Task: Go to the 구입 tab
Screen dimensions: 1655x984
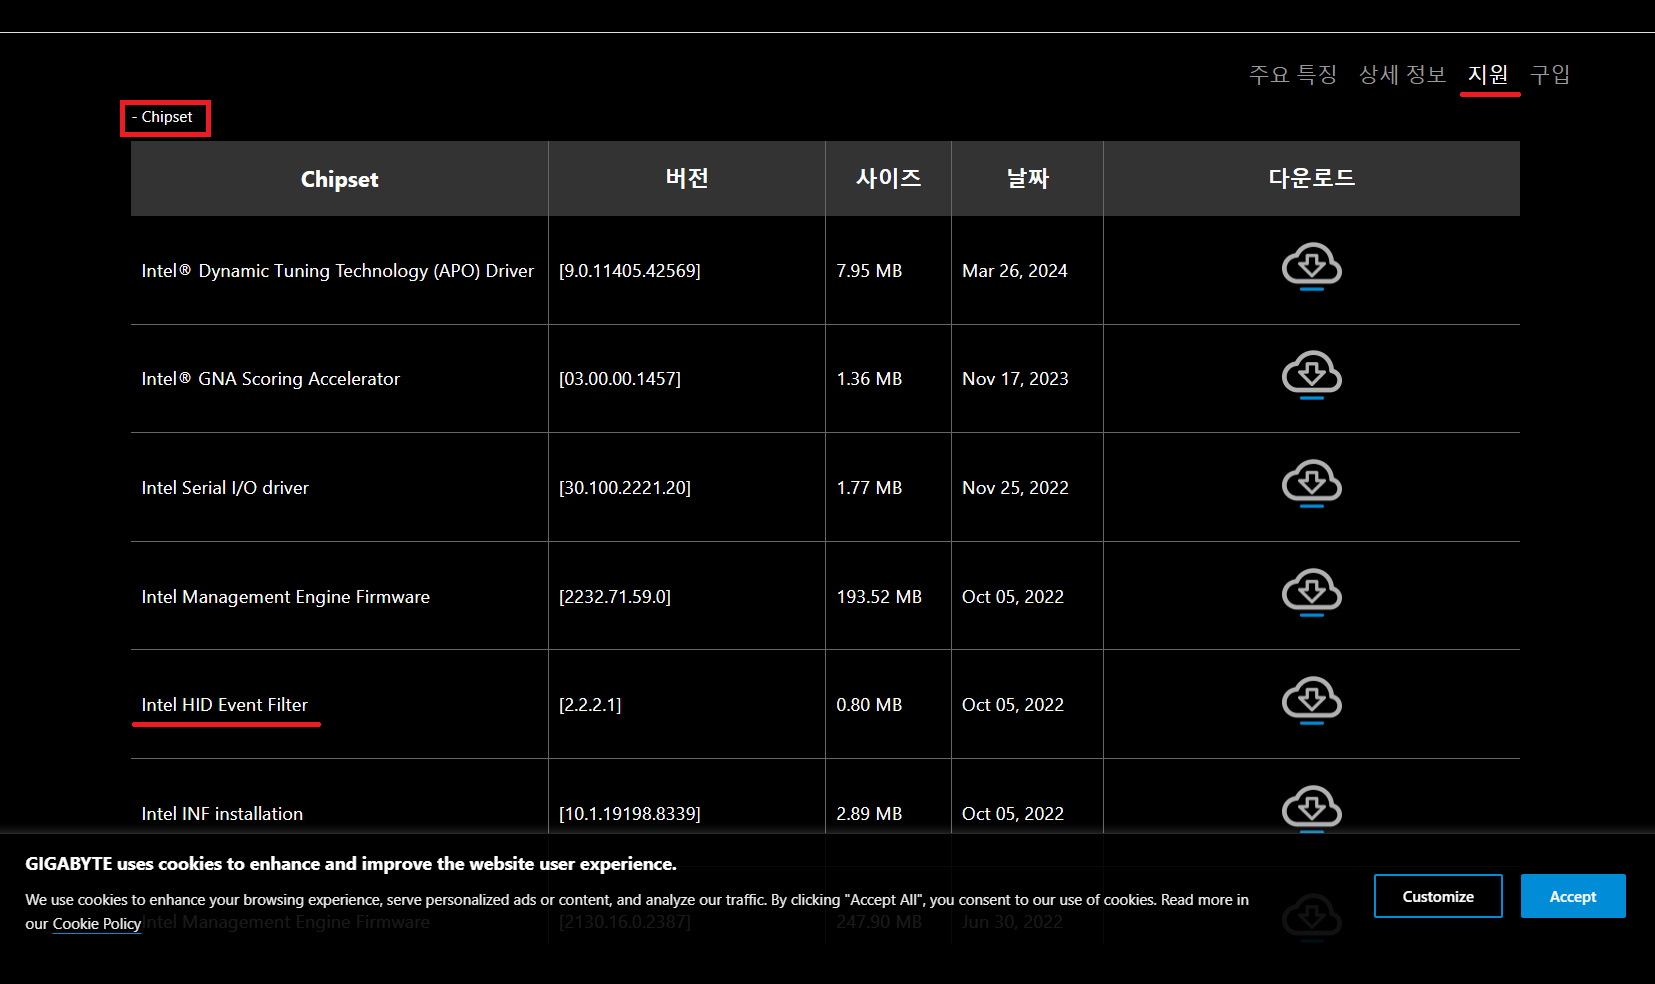Action: (1550, 74)
